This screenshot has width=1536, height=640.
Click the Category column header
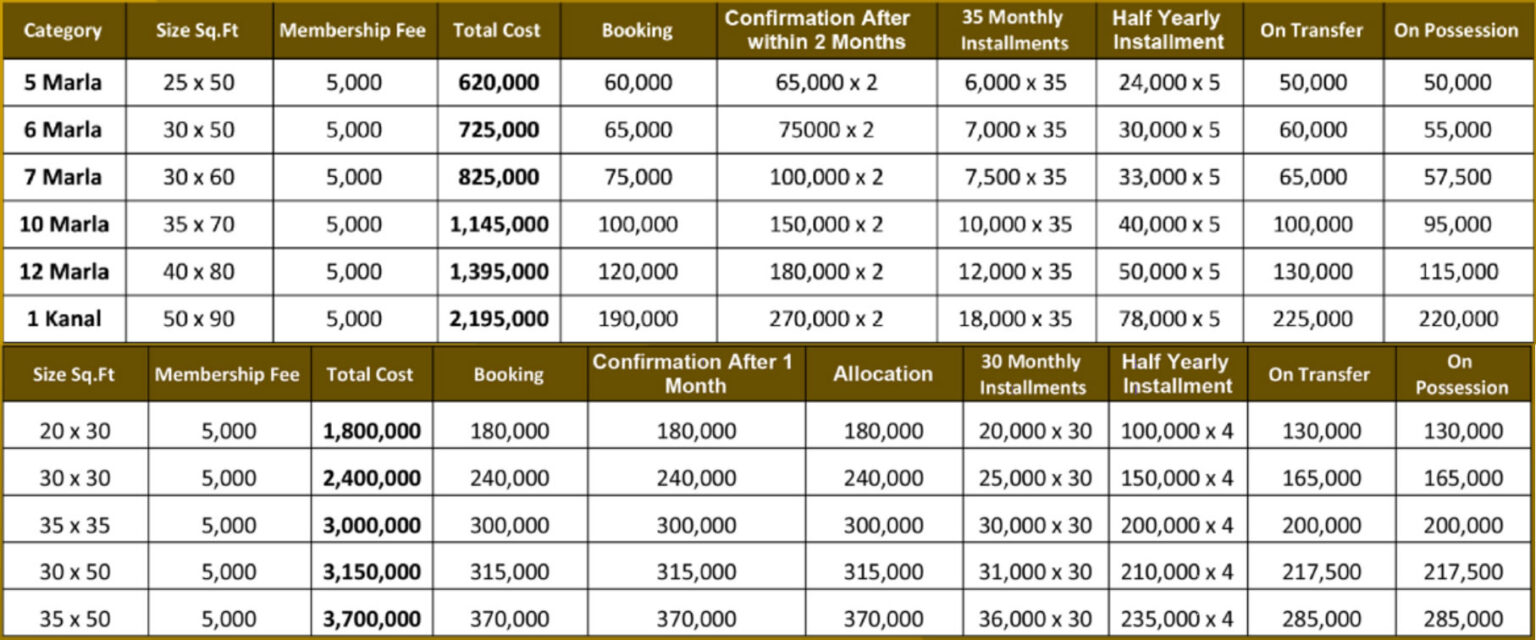coord(62,30)
